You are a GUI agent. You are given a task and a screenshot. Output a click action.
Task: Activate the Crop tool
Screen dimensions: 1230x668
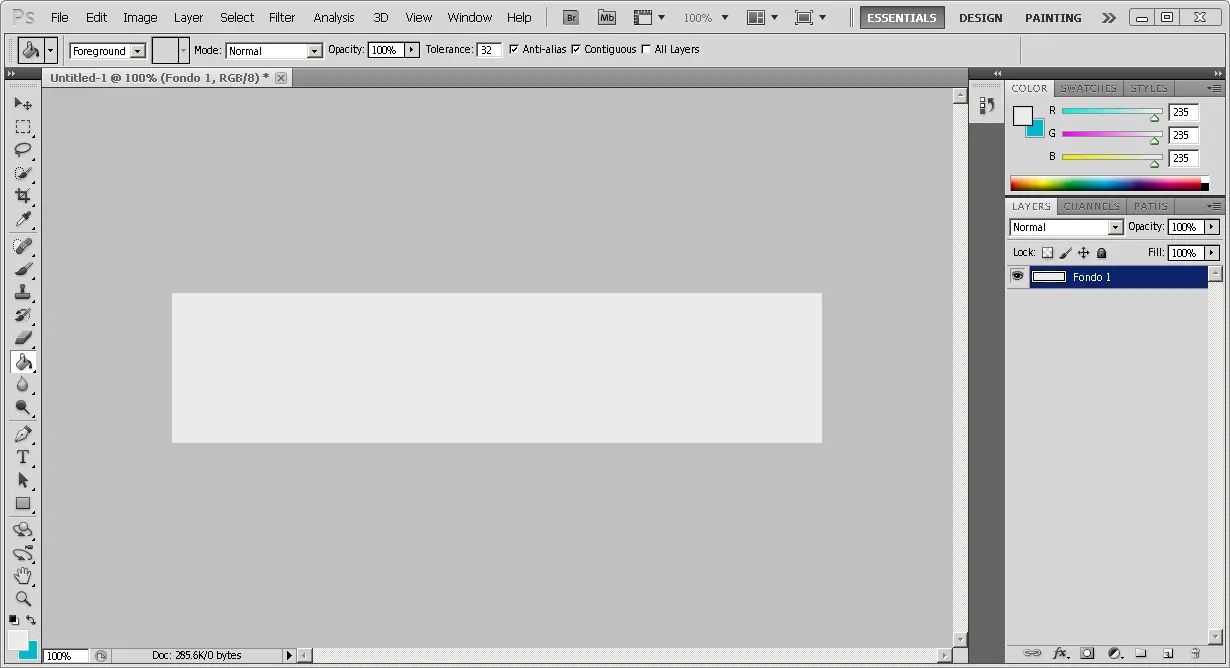click(23, 196)
